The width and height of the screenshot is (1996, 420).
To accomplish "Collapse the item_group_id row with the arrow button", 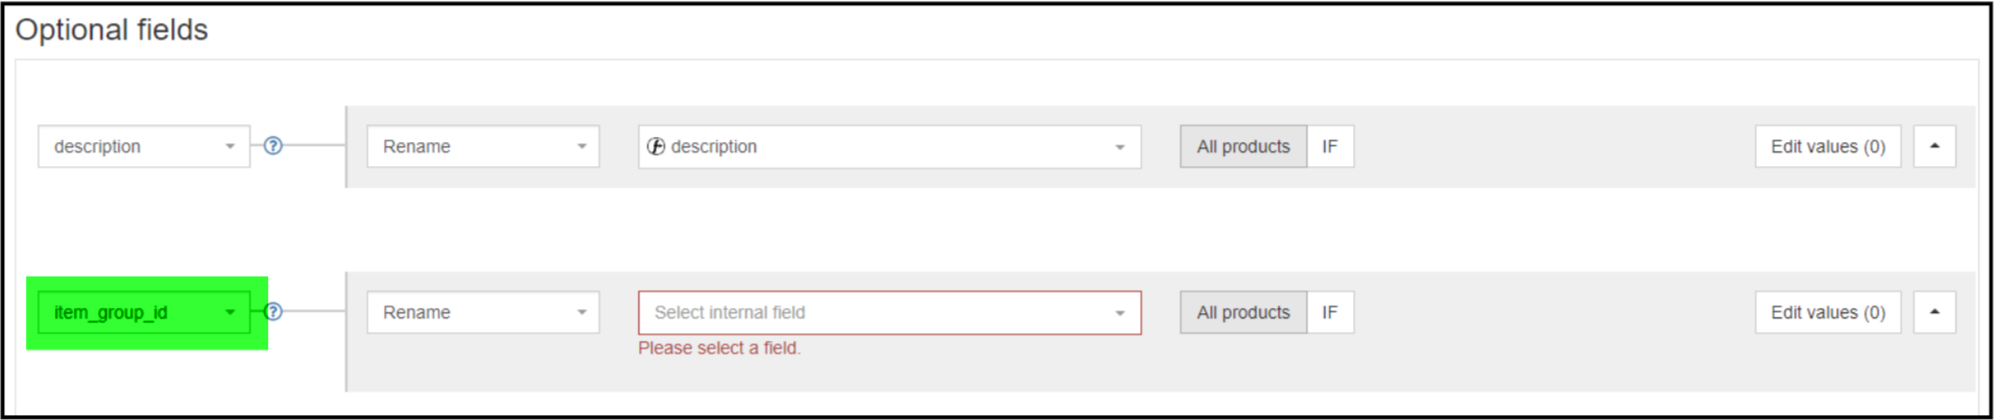I will 1934,312.
